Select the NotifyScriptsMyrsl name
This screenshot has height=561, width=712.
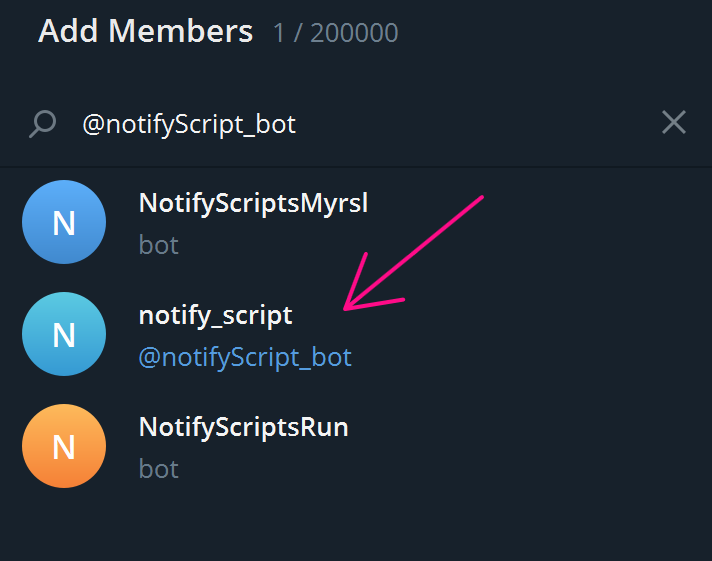(x=253, y=203)
